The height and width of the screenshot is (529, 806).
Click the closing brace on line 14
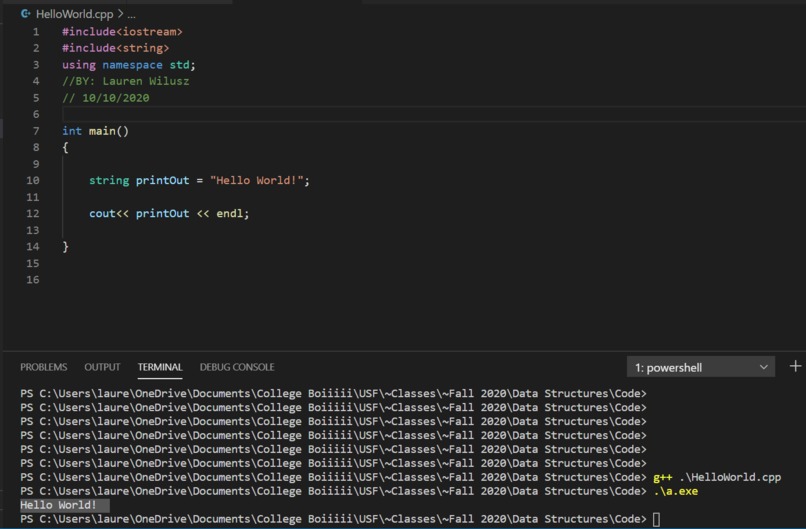click(65, 247)
